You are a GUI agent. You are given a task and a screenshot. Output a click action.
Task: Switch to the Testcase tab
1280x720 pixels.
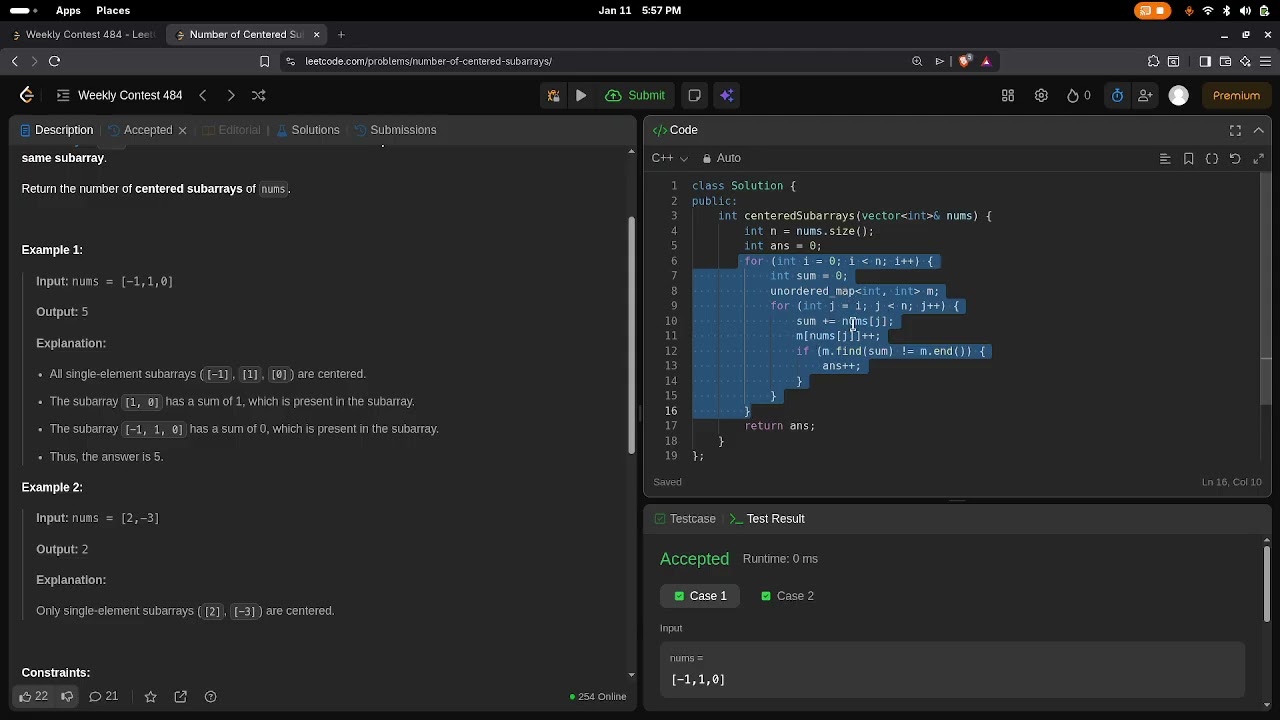point(685,519)
